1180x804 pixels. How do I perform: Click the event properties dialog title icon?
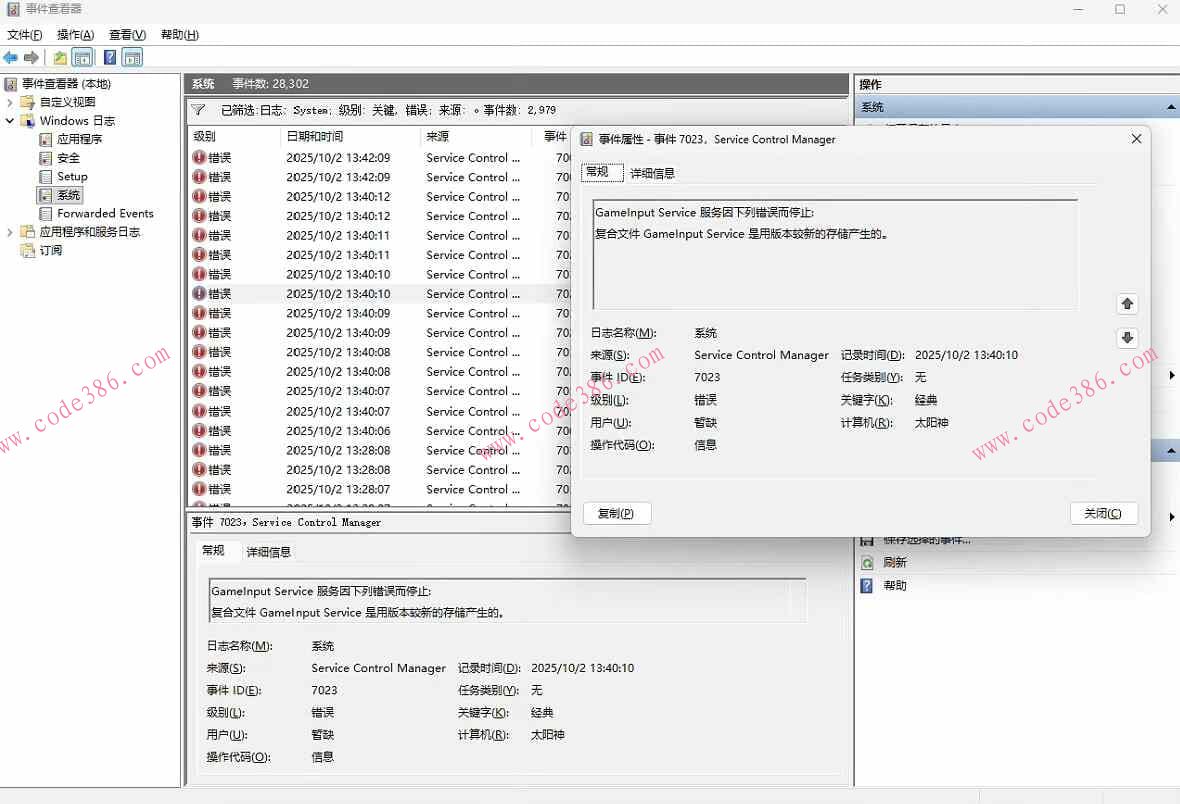pos(586,139)
